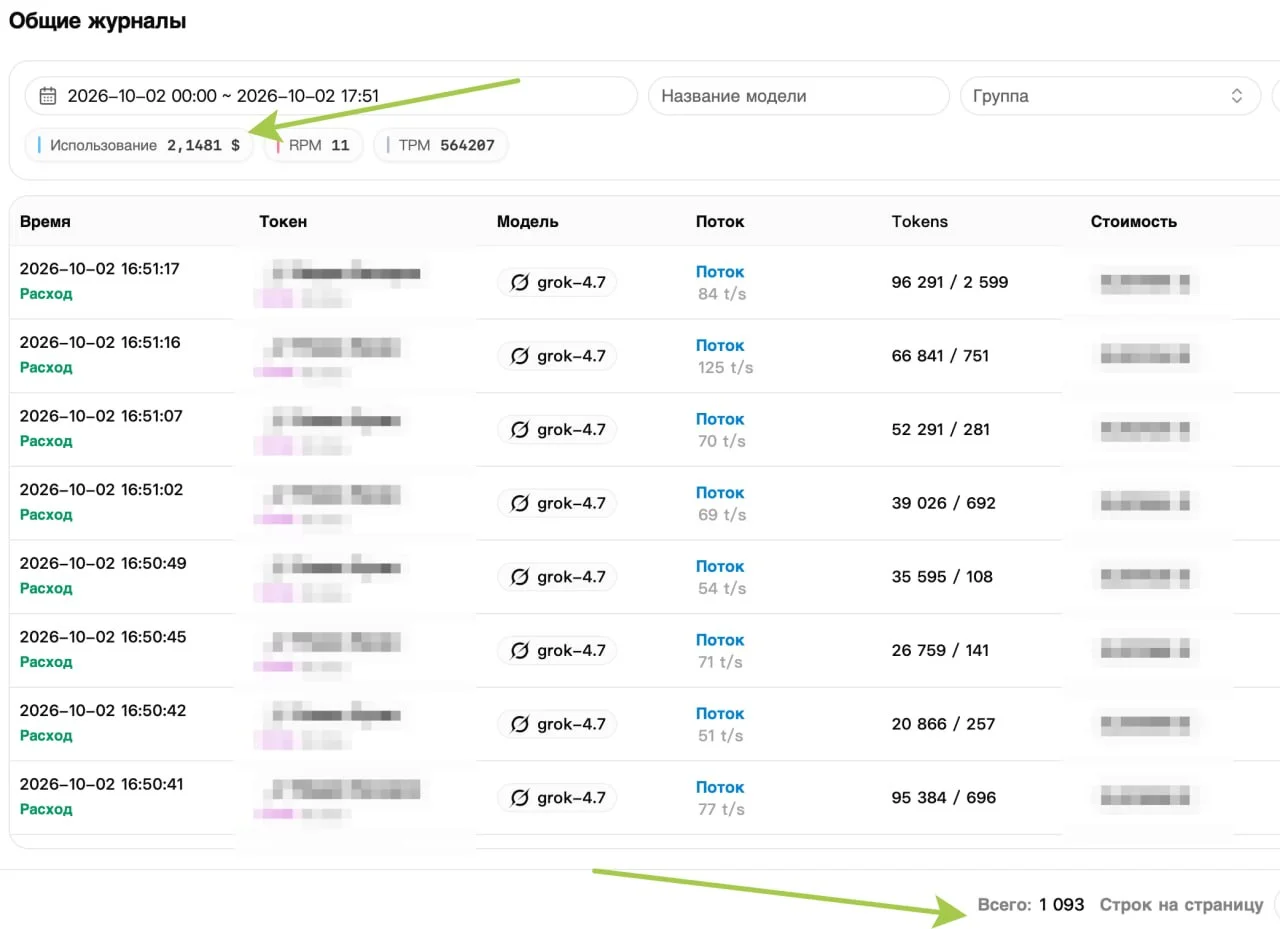The width and height of the screenshot is (1280, 929).
Task: Click the Токен column header
Action: pyautogui.click(x=283, y=222)
